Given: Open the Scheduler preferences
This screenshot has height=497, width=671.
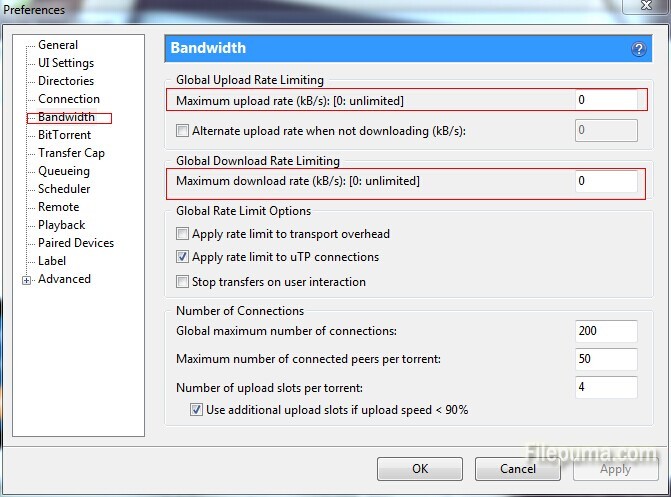Looking at the screenshot, I should coord(64,189).
